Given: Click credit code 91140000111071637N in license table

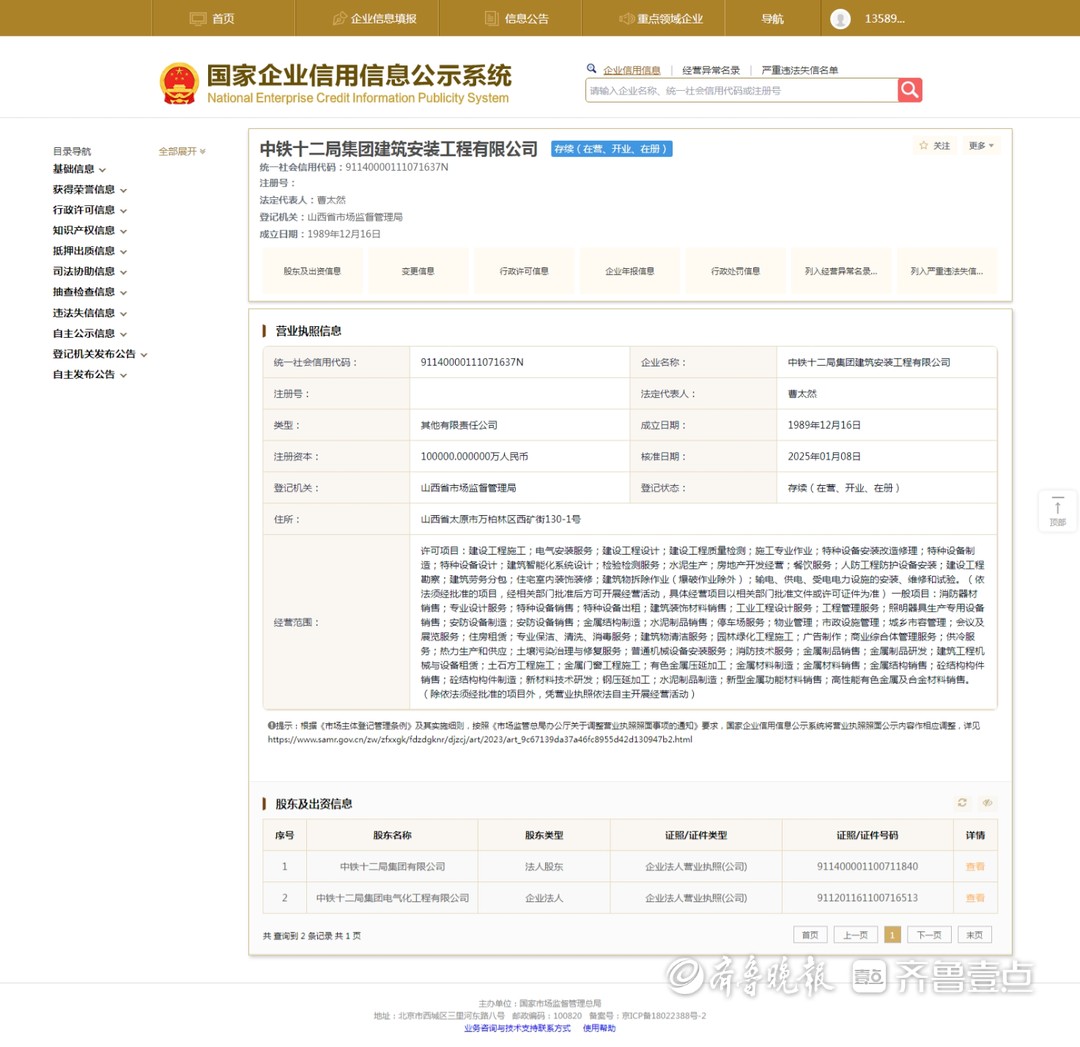Looking at the screenshot, I should [472, 362].
